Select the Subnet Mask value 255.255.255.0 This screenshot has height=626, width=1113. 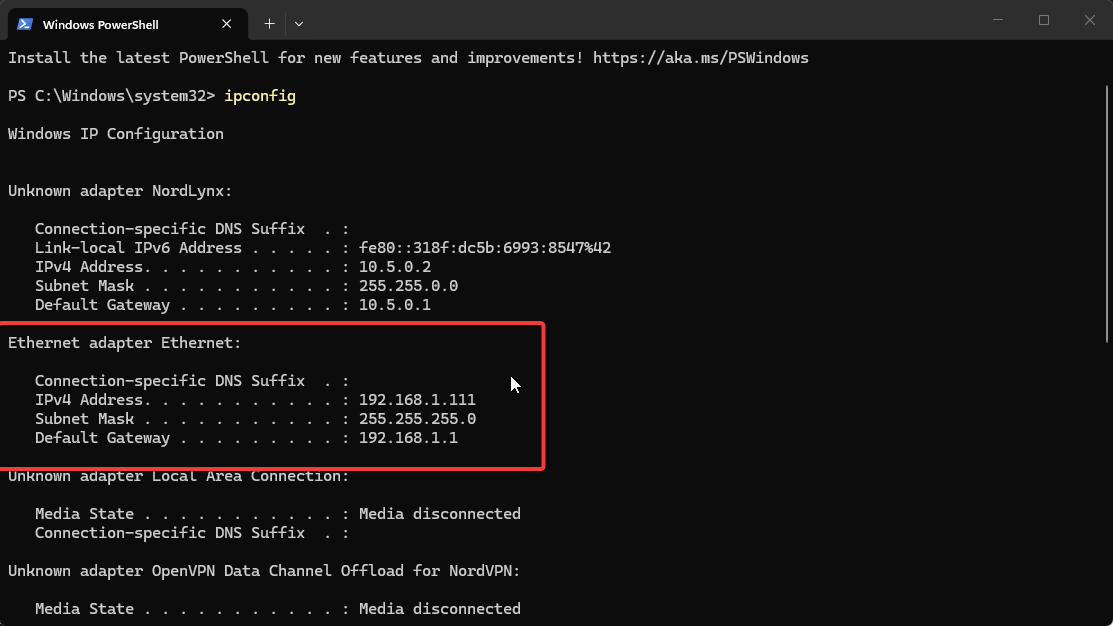(x=417, y=418)
